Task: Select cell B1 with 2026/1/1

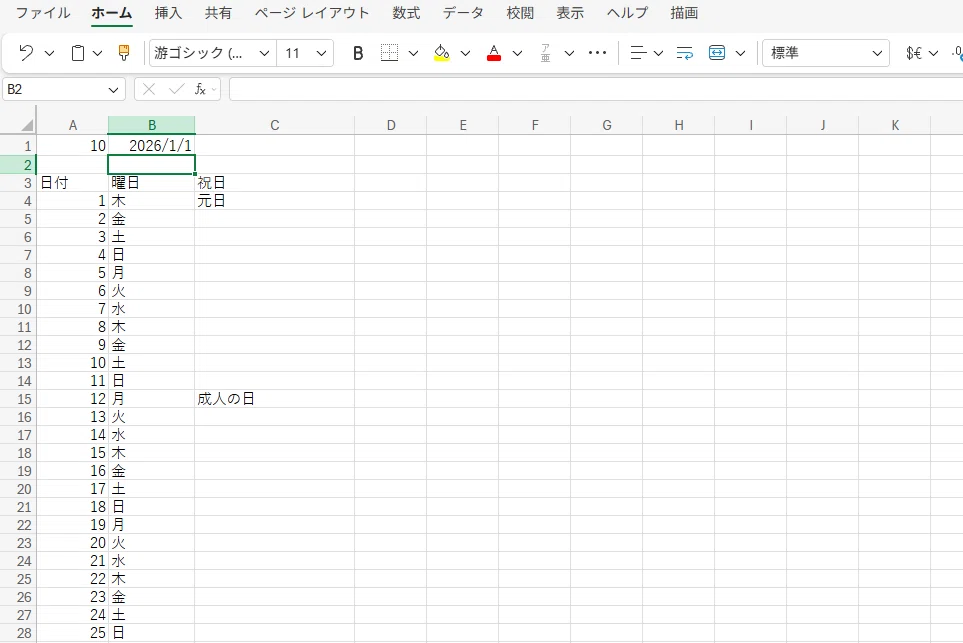Action: (152, 146)
